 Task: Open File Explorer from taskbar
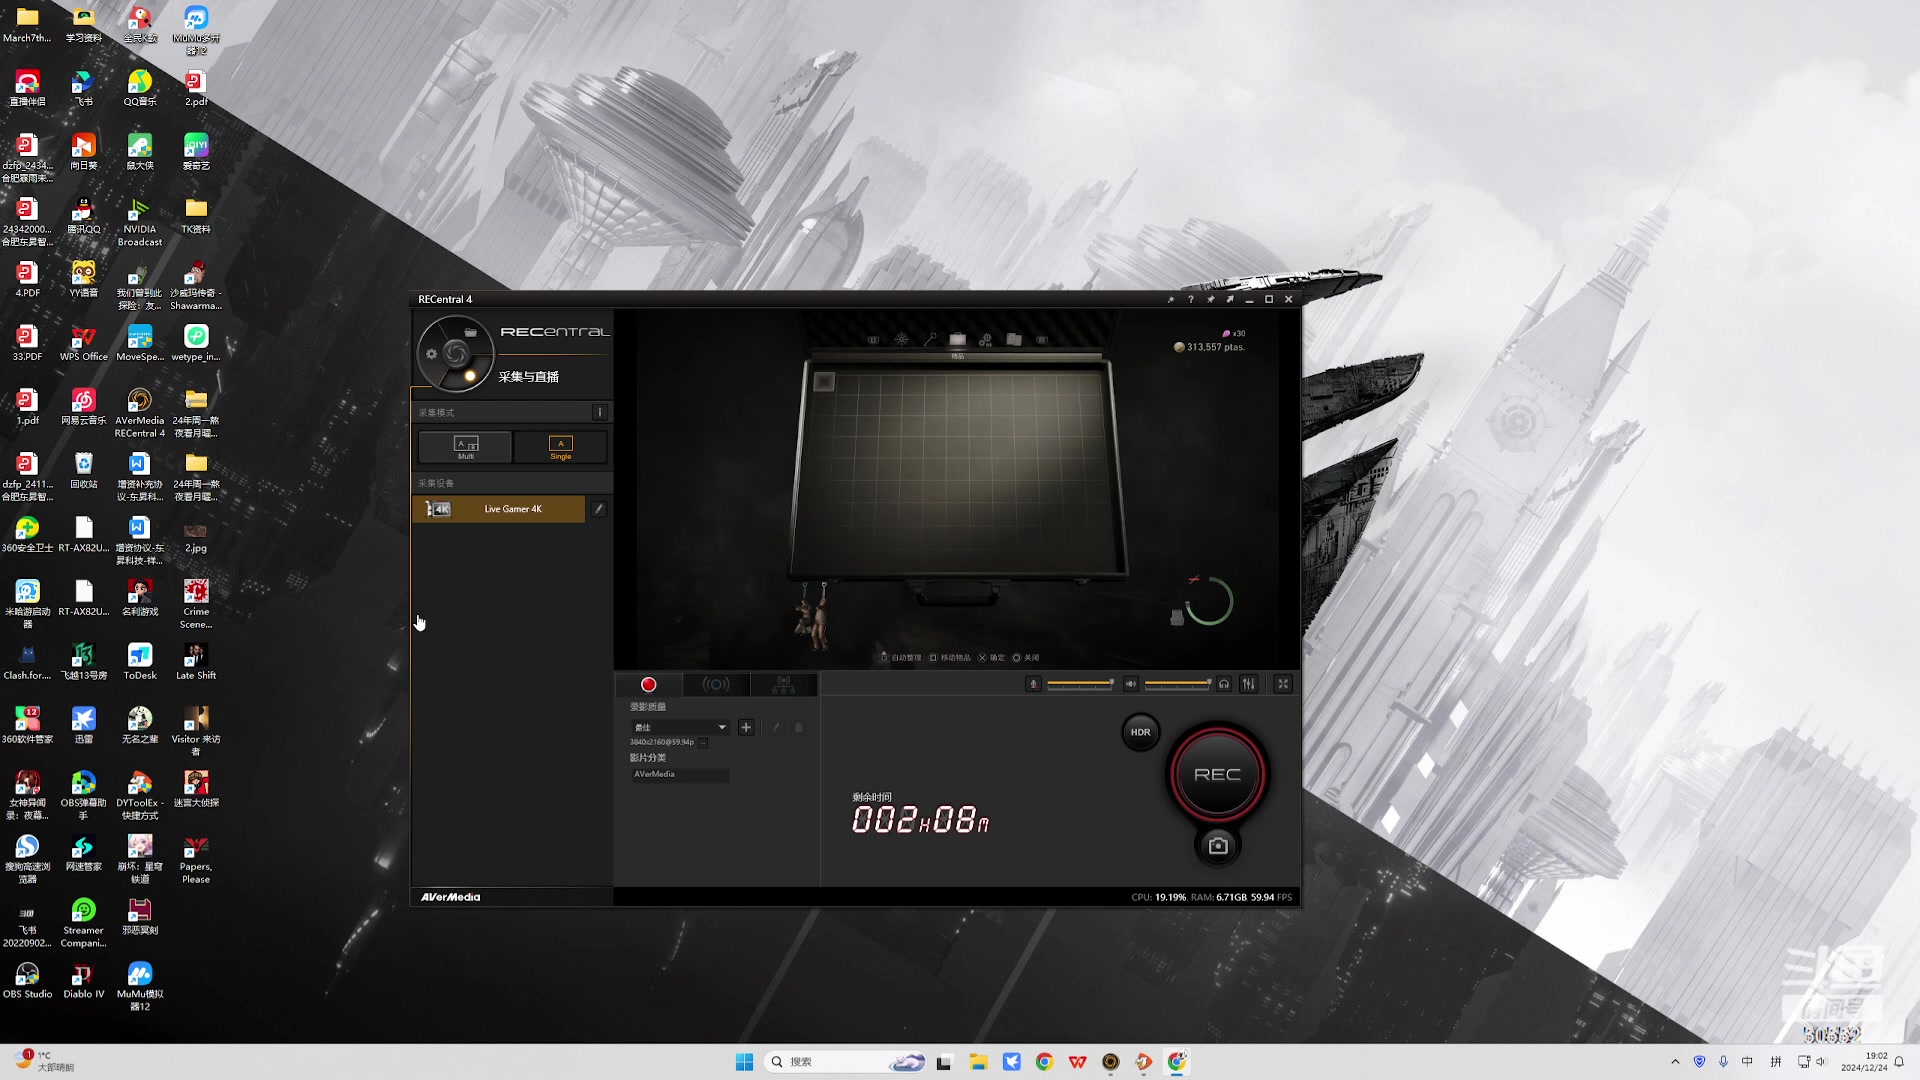point(978,1062)
